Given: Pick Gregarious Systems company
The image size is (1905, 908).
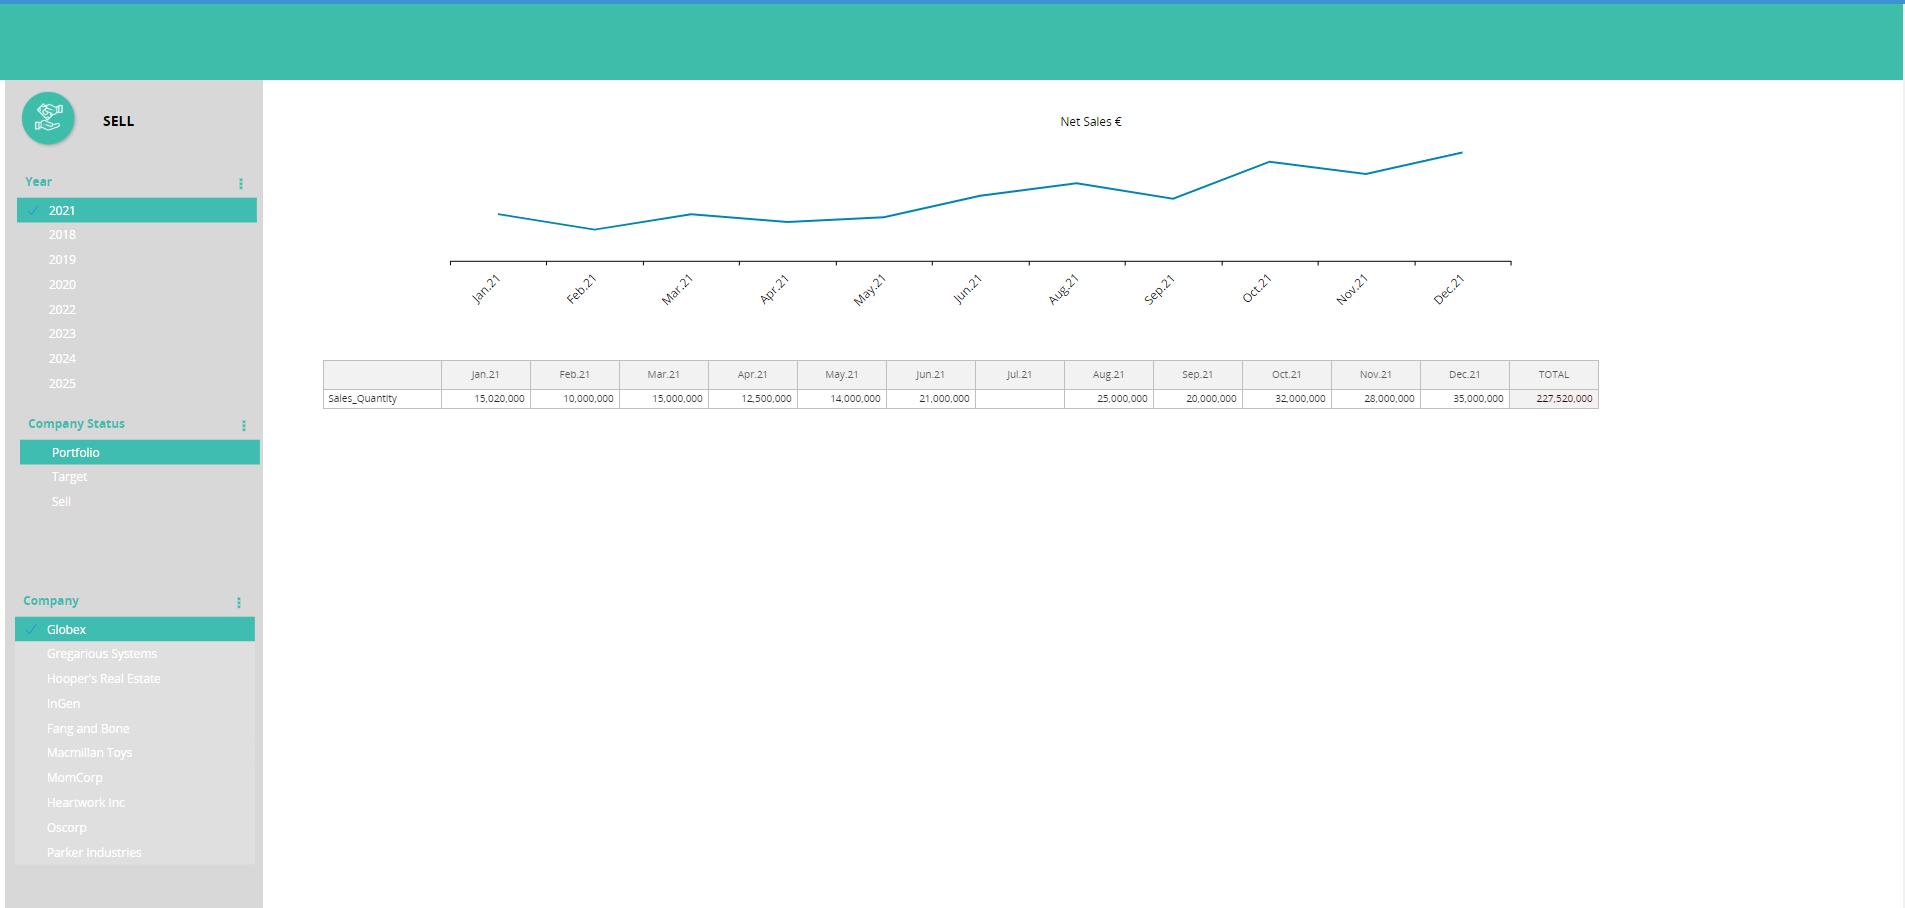Looking at the screenshot, I should pyautogui.click(x=102, y=654).
